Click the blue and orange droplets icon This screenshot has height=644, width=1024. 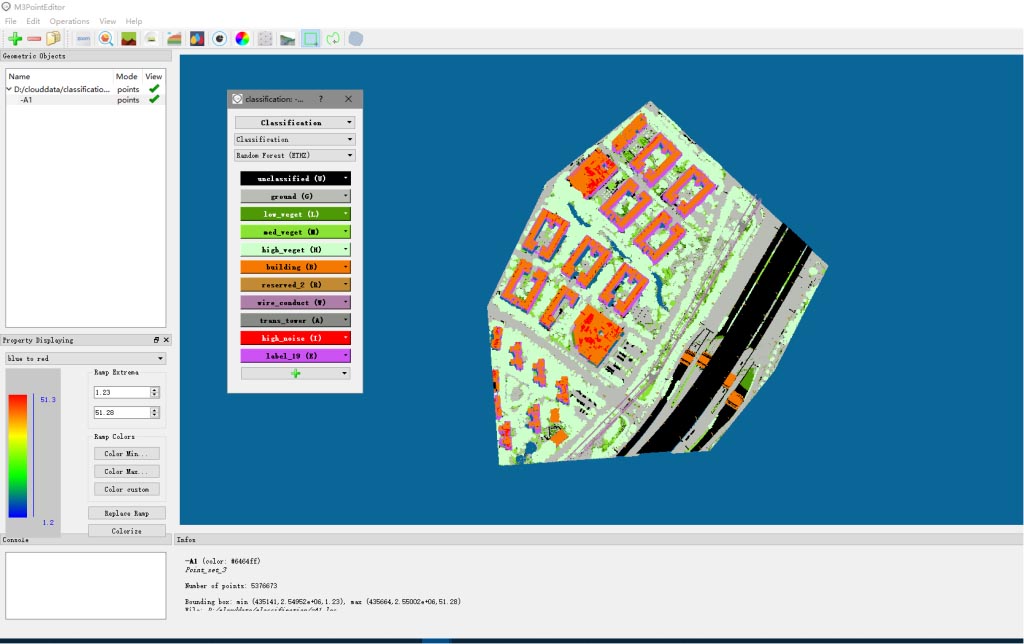(197, 39)
